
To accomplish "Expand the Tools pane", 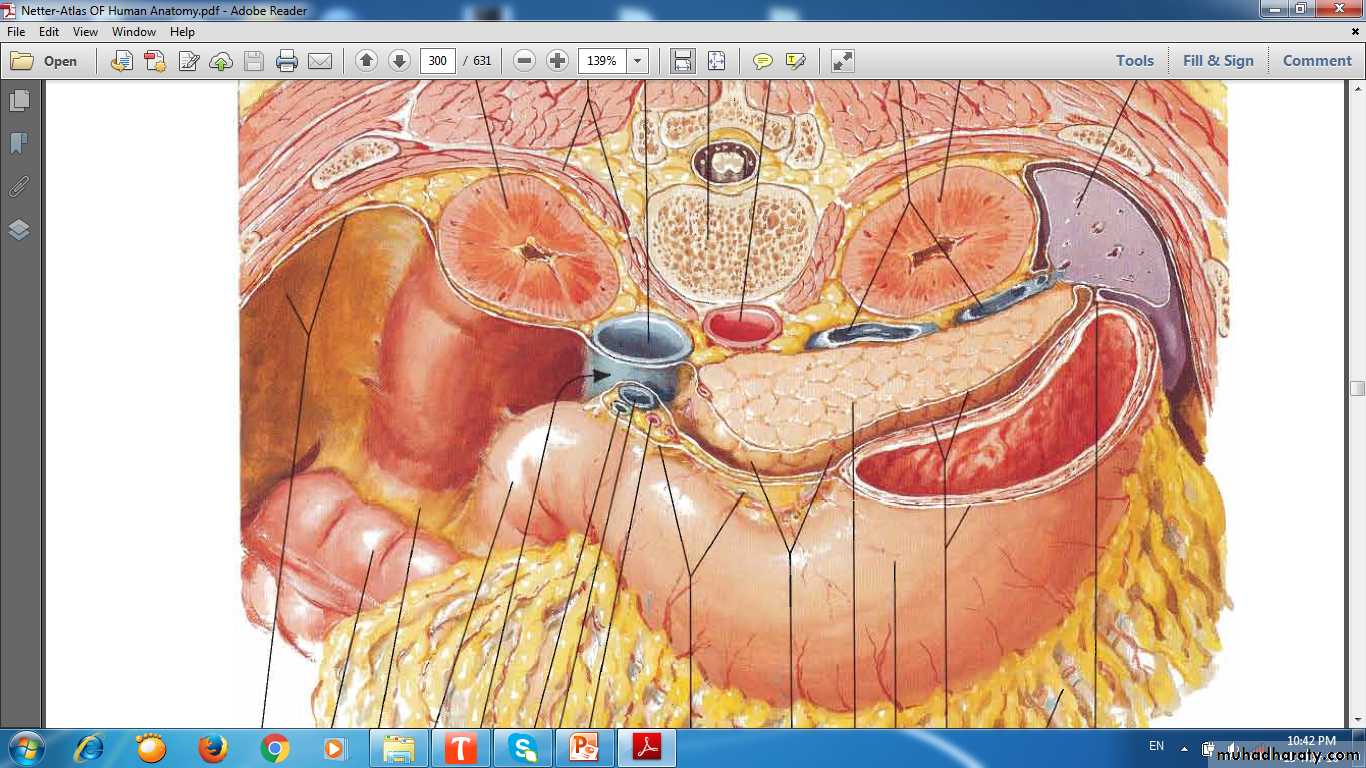I will coord(1134,61).
